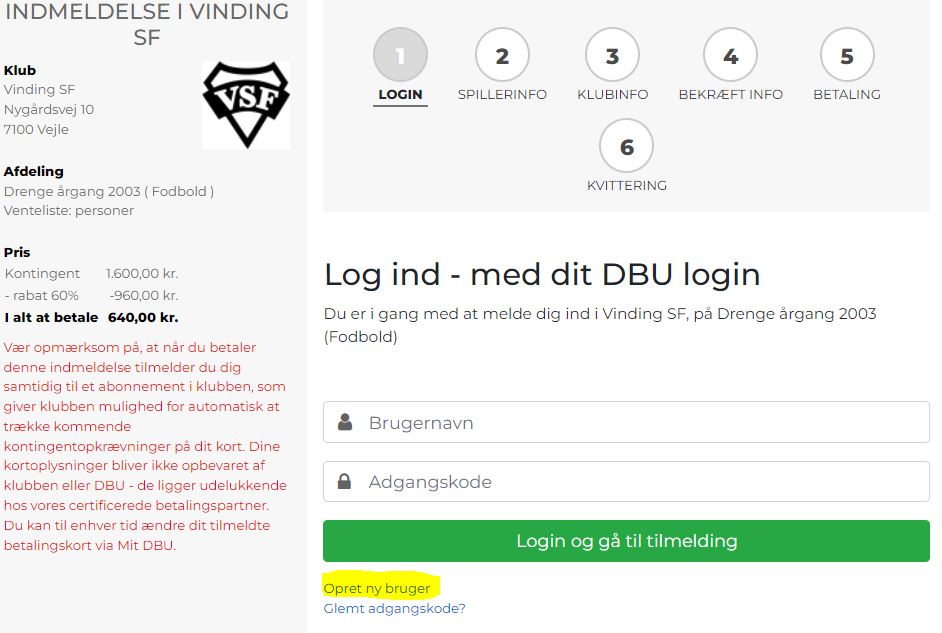Click Login og gå til tilmelding button
The height and width of the screenshot is (633, 942).
click(x=627, y=541)
